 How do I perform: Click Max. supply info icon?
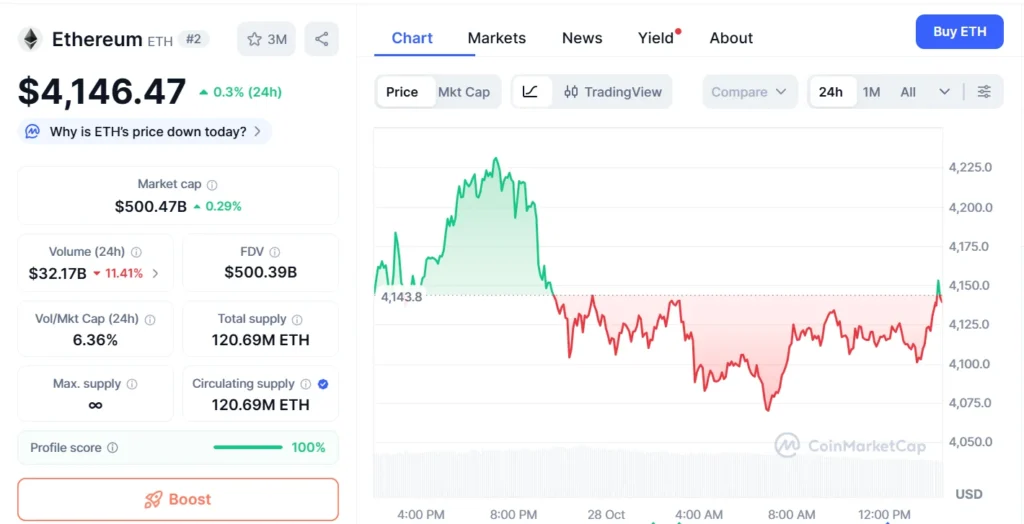pyautogui.click(x=132, y=384)
